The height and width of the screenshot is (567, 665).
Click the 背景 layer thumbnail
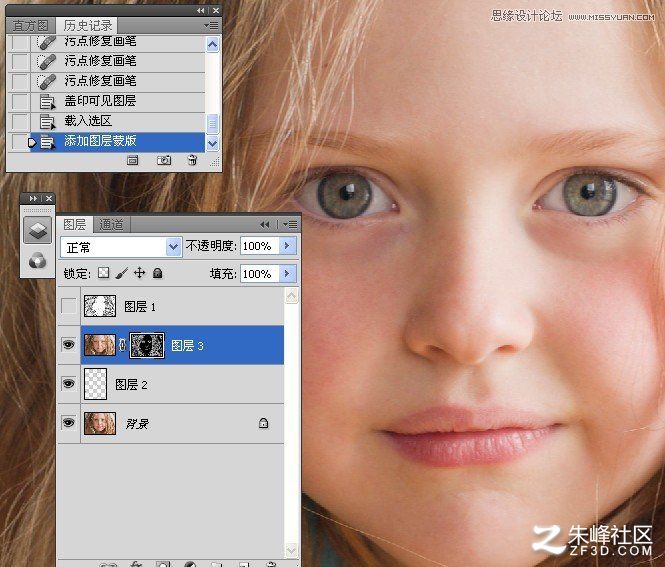point(100,423)
